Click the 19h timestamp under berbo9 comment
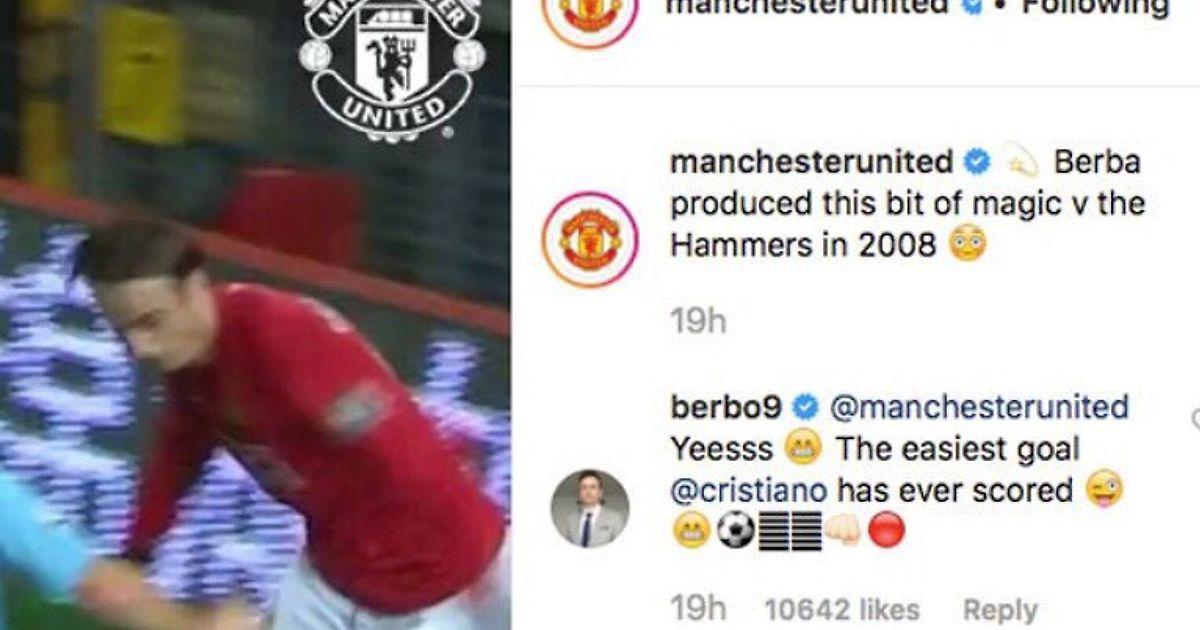1200x630 pixels. coord(697,610)
